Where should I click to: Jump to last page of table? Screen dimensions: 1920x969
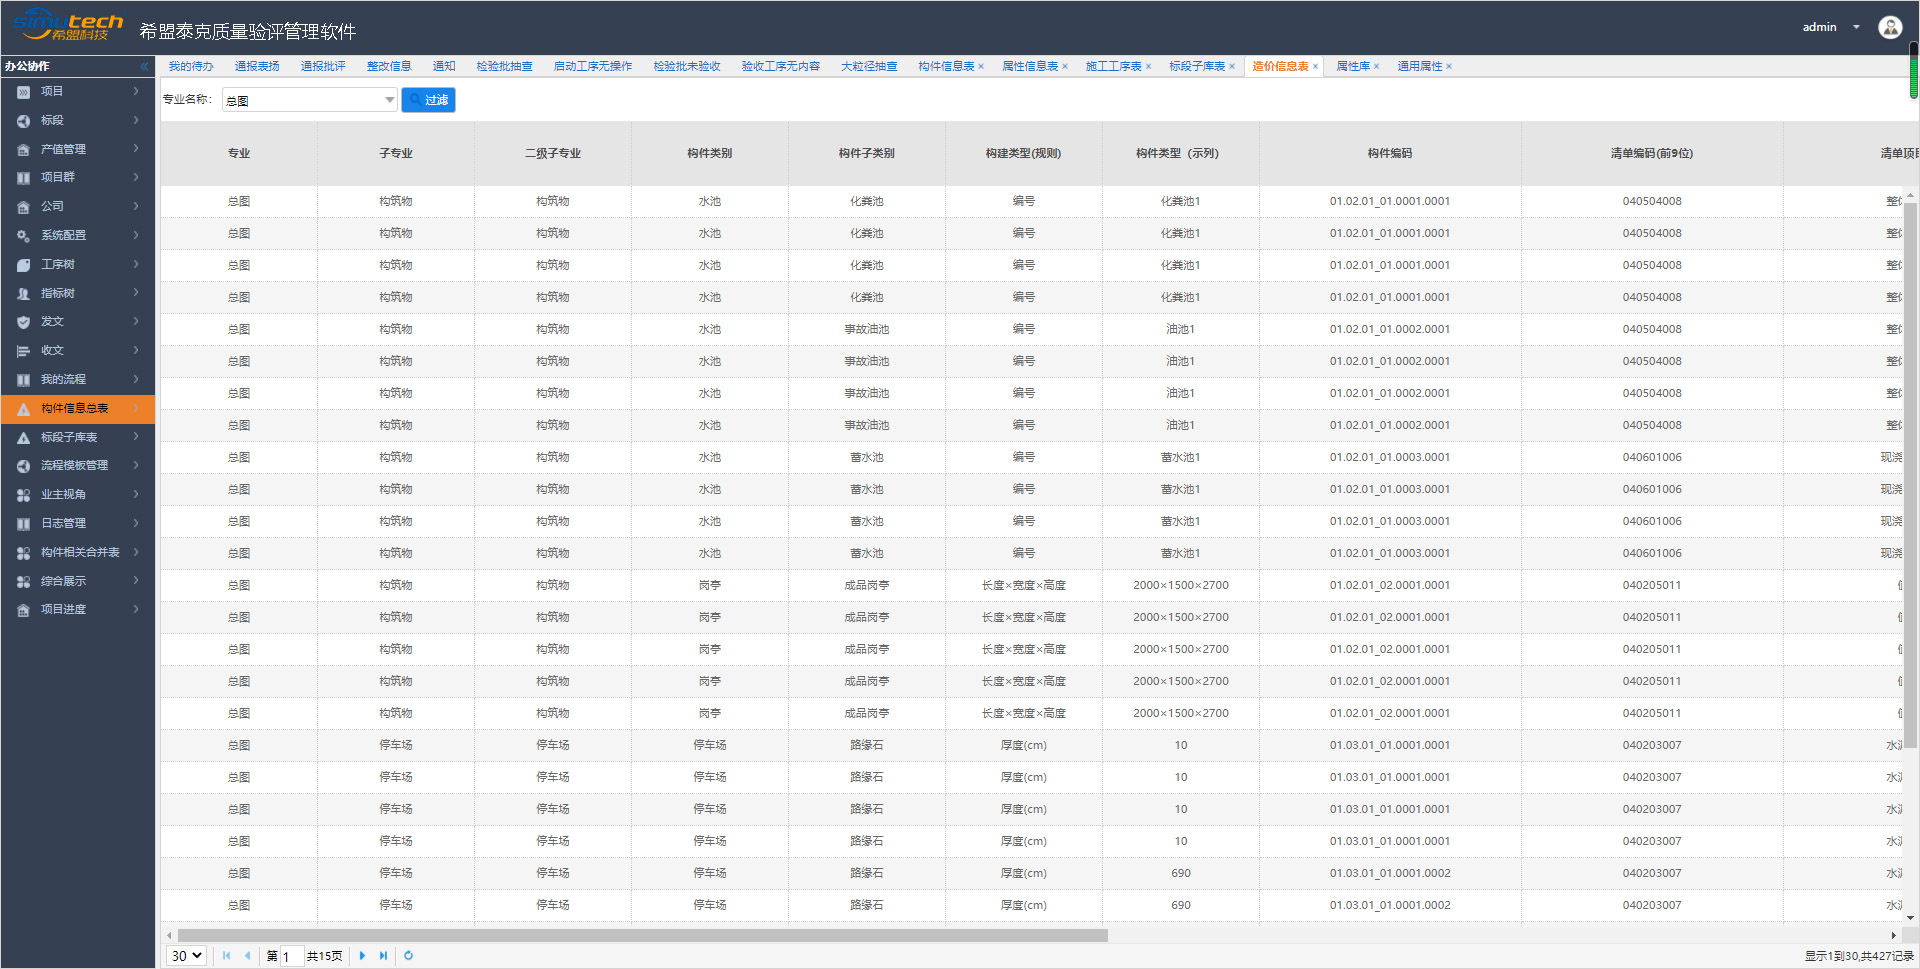tap(383, 956)
